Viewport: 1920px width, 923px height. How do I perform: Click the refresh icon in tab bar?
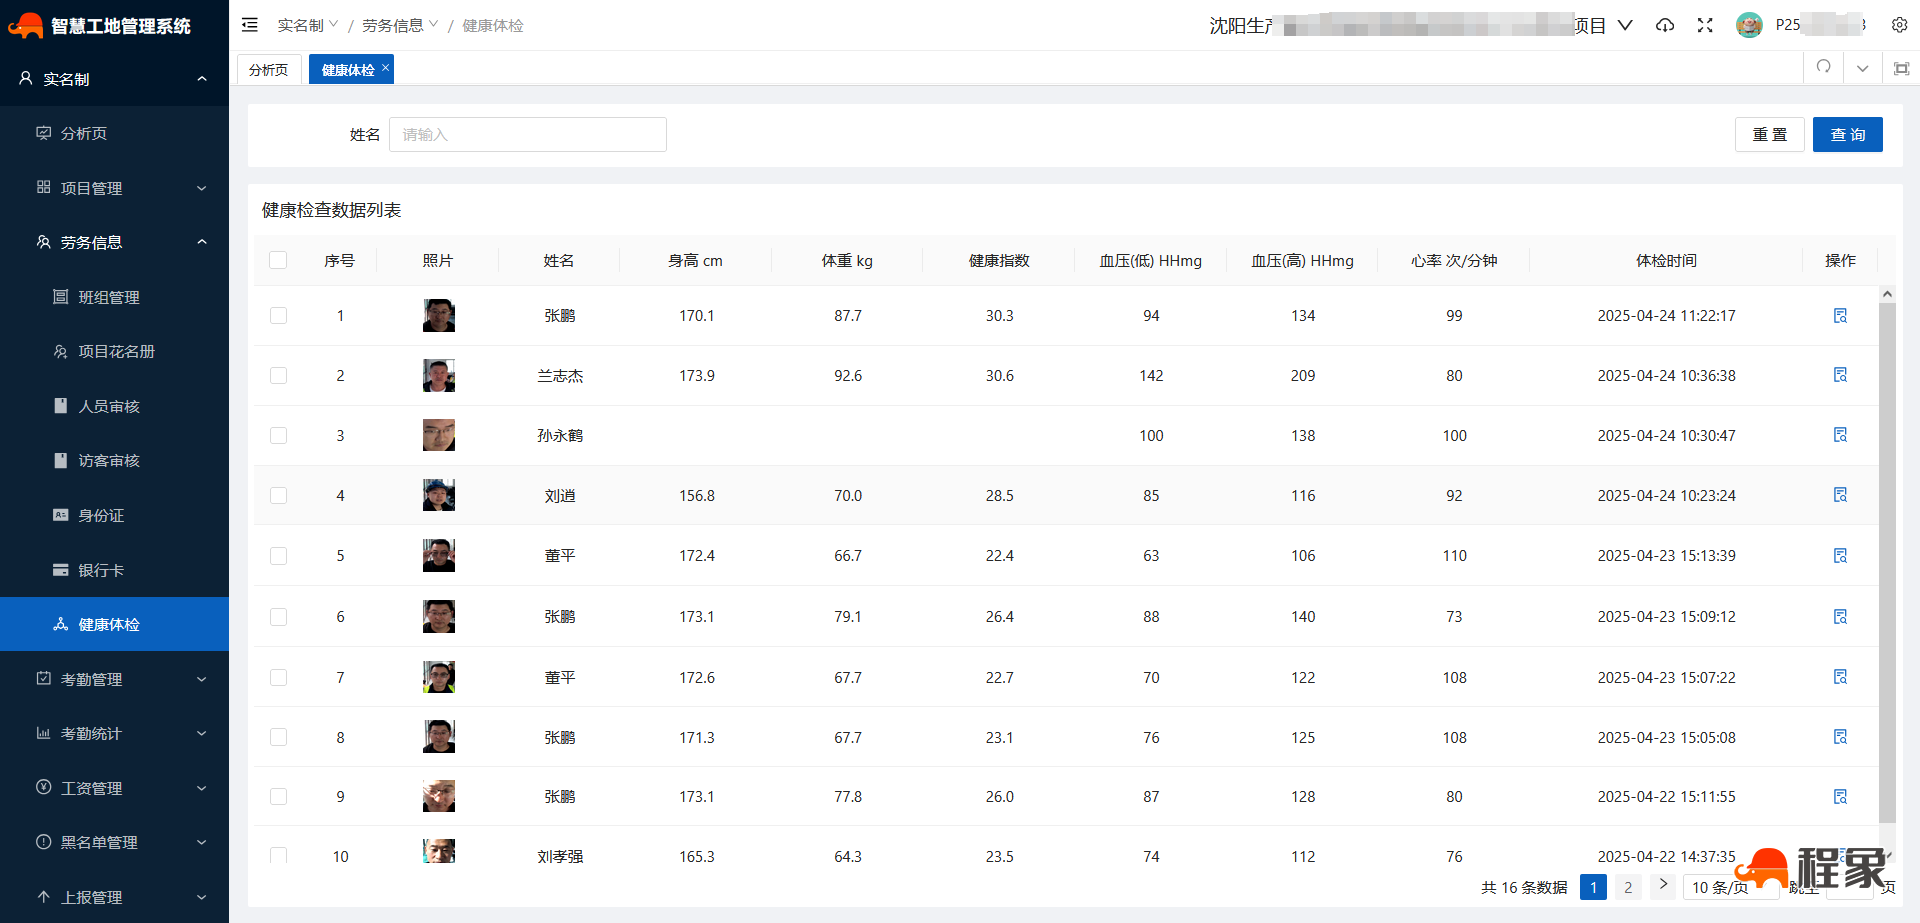click(x=1824, y=67)
